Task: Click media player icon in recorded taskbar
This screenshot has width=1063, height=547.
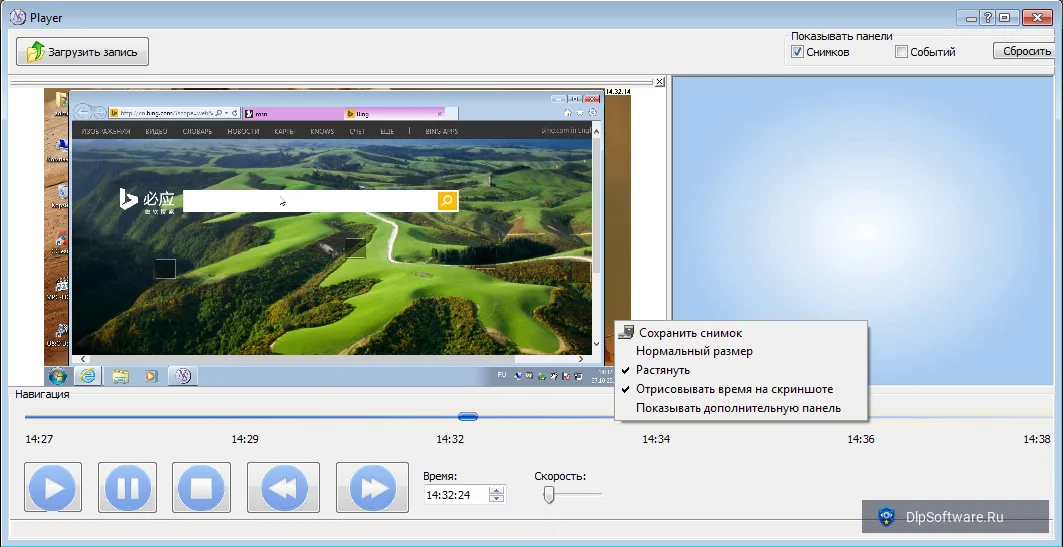Action: [x=151, y=376]
